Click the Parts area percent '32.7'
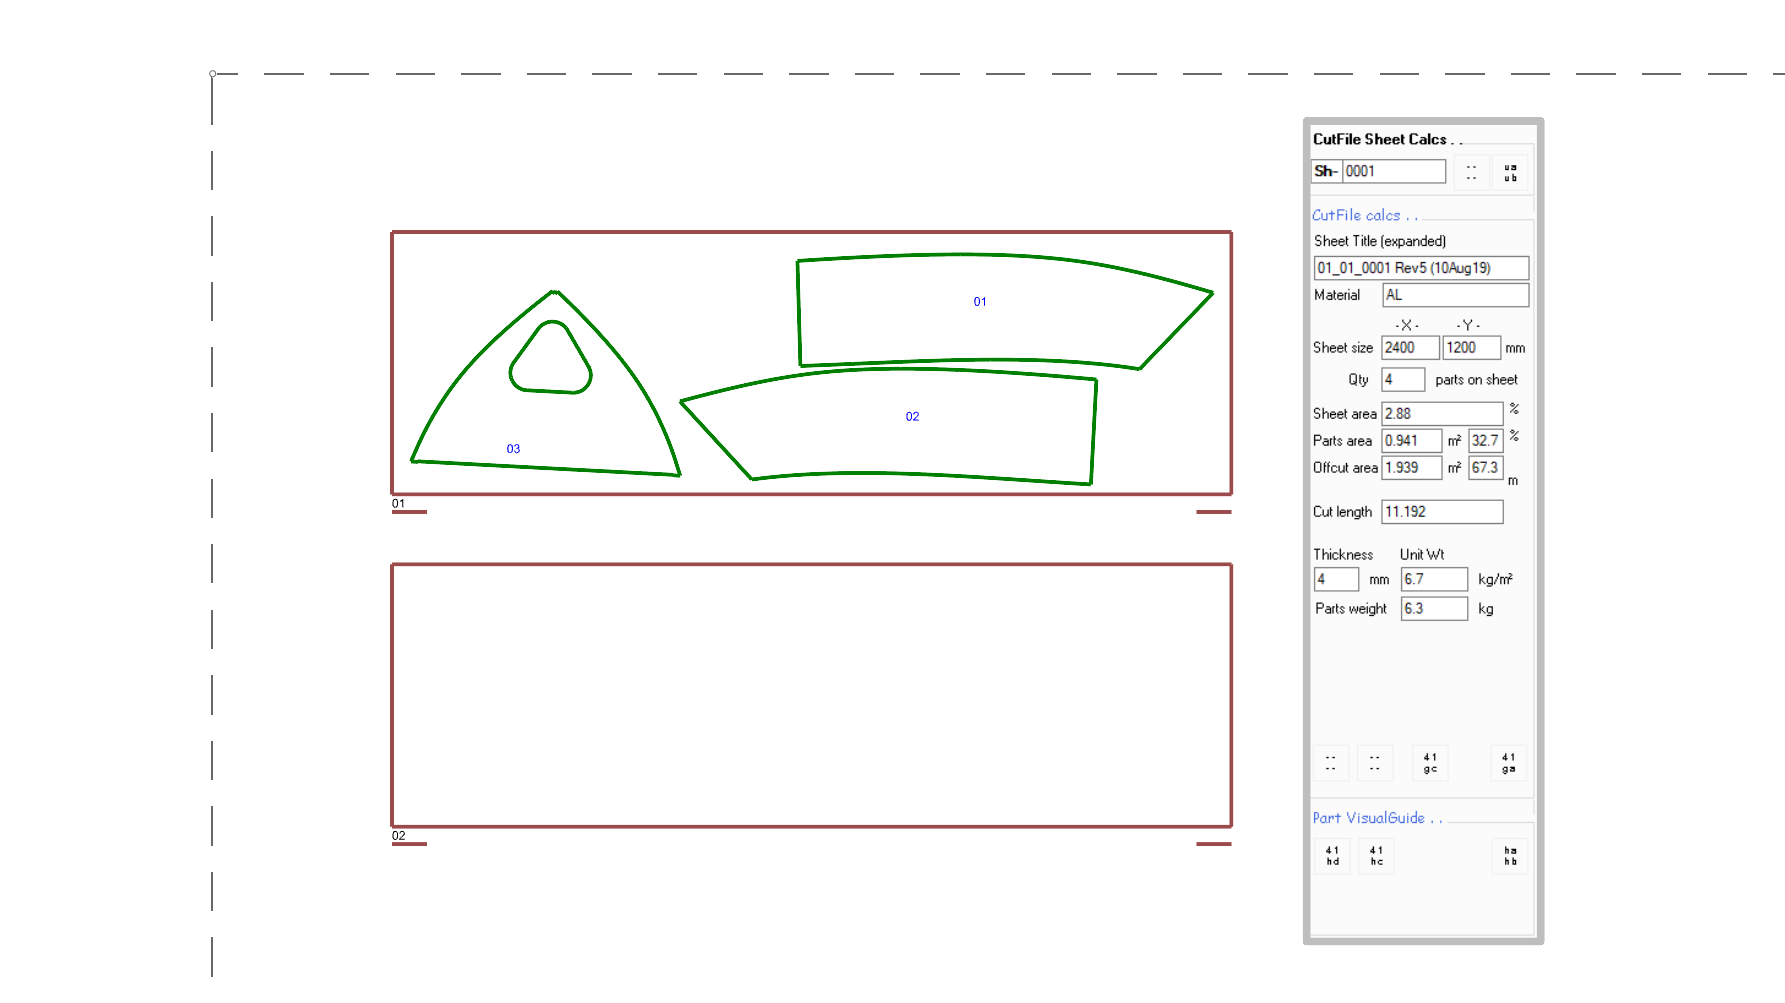The height and width of the screenshot is (1003, 1785). pyautogui.click(x=1486, y=440)
